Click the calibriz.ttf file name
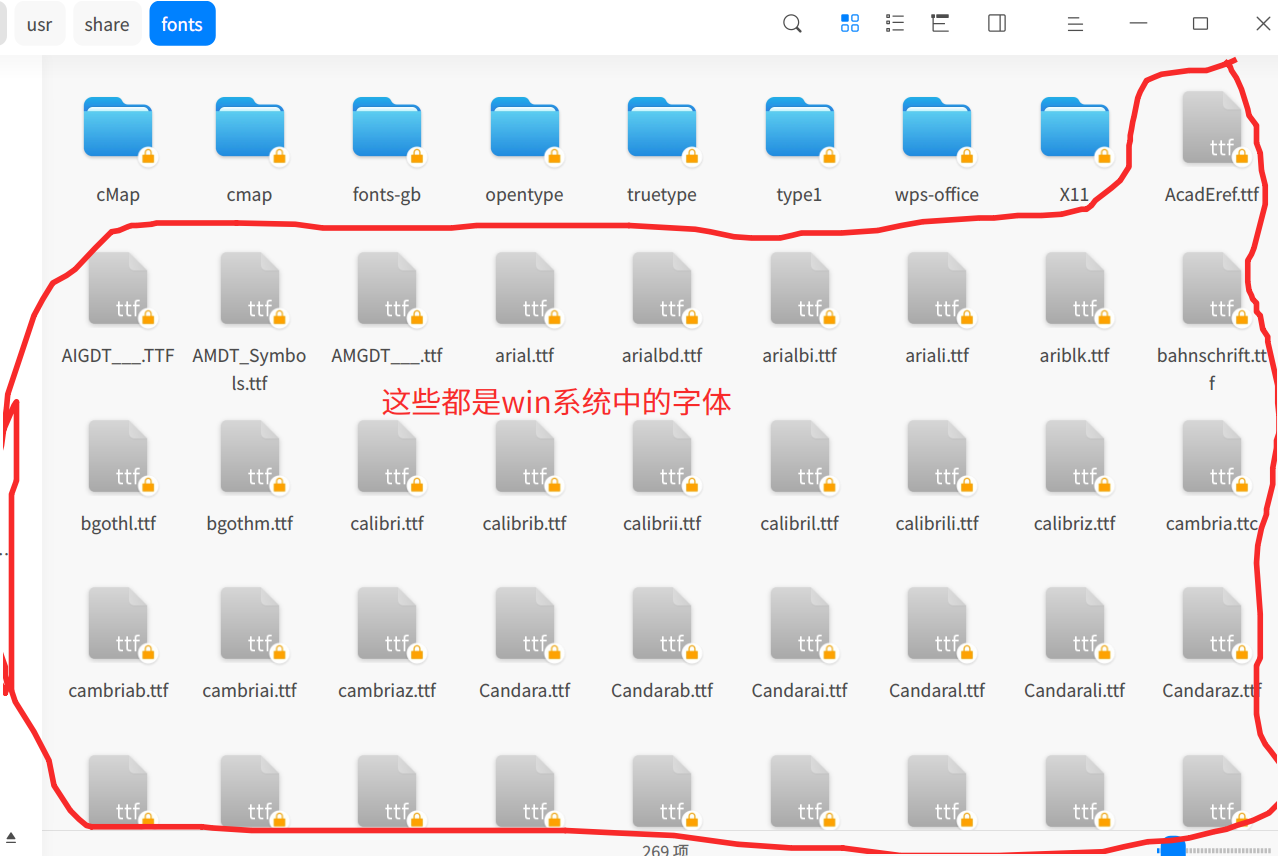1278x856 pixels. point(1074,523)
